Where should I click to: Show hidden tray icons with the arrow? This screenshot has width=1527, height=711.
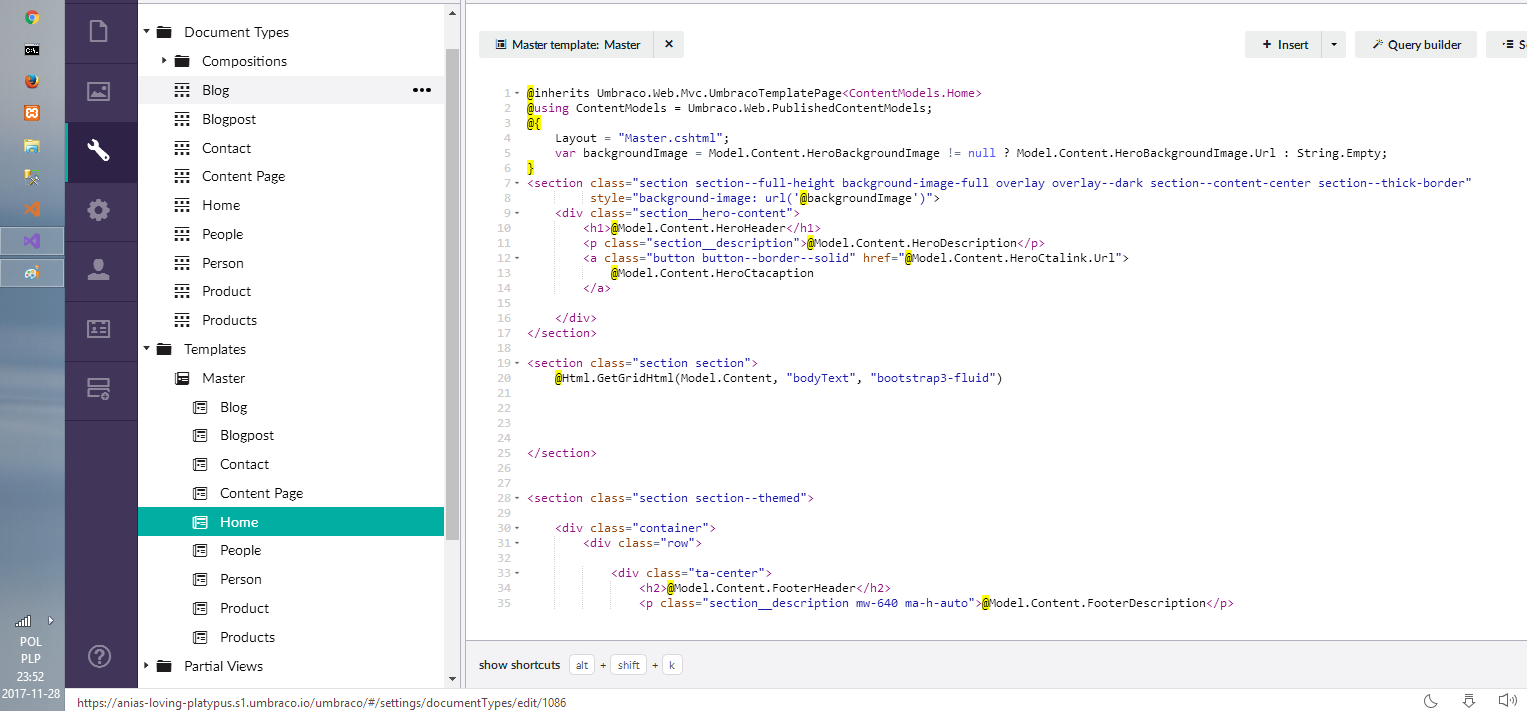point(50,621)
